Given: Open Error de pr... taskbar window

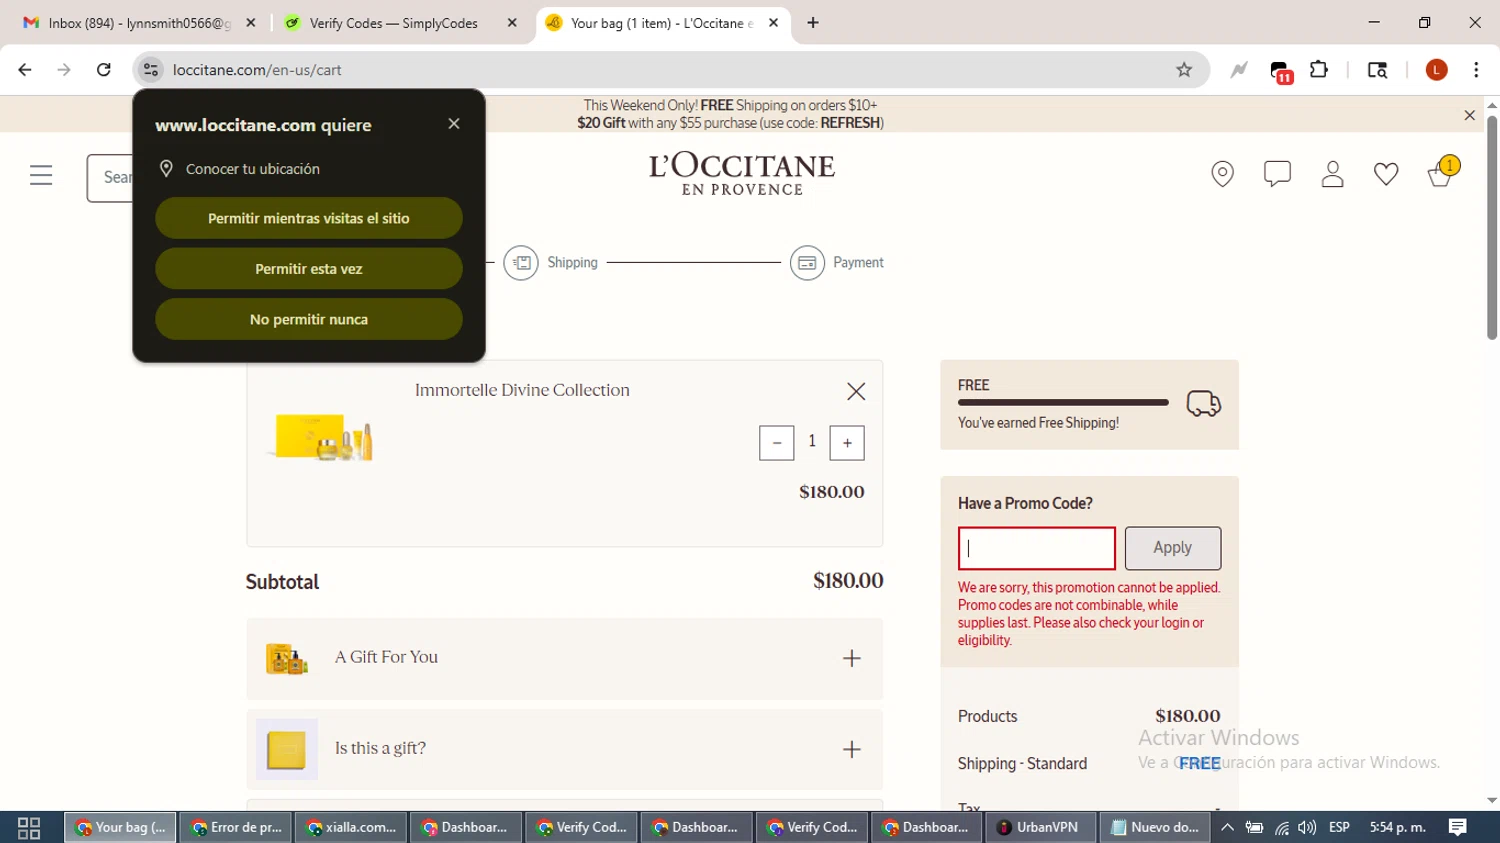Looking at the screenshot, I should tap(236, 828).
